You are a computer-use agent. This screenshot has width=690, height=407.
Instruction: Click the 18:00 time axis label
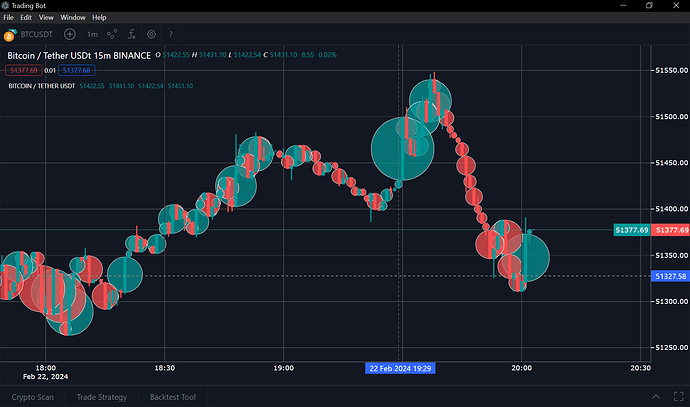(x=46, y=368)
